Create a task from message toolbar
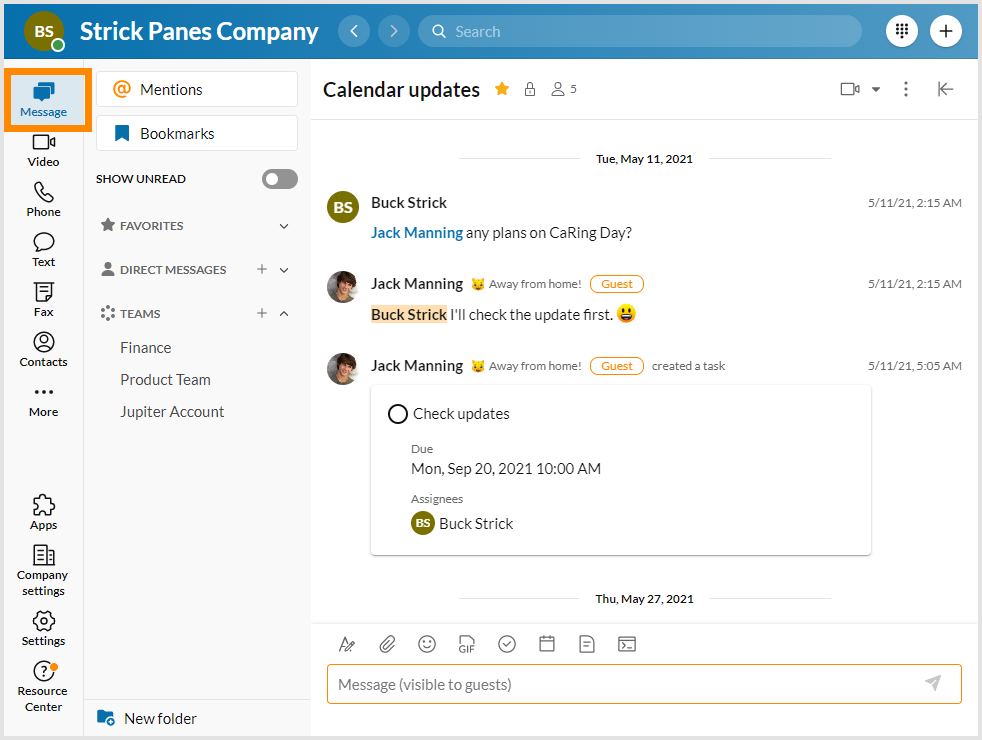Screen dimensions: 982x740 pos(507,644)
